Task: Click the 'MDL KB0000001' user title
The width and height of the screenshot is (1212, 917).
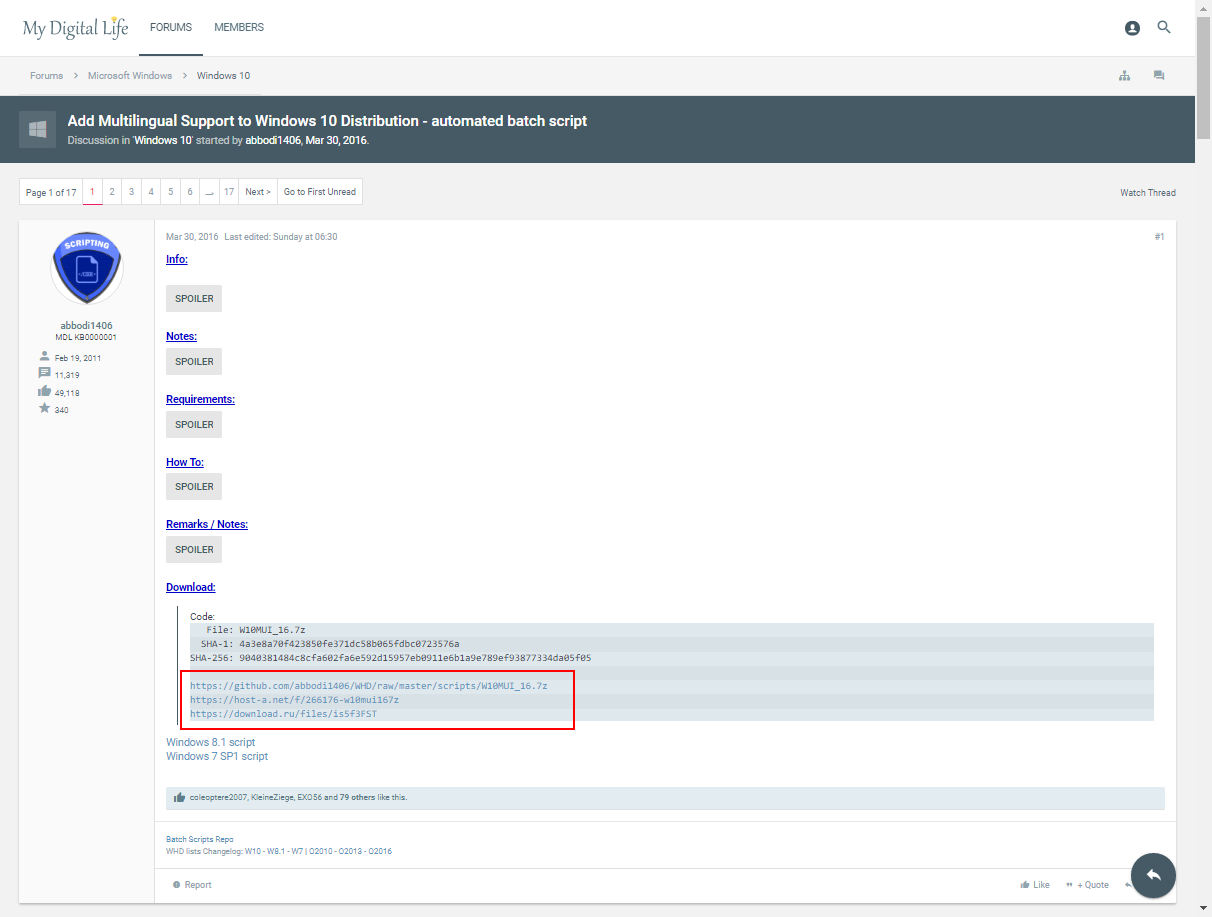Action: click(x=86, y=337)
